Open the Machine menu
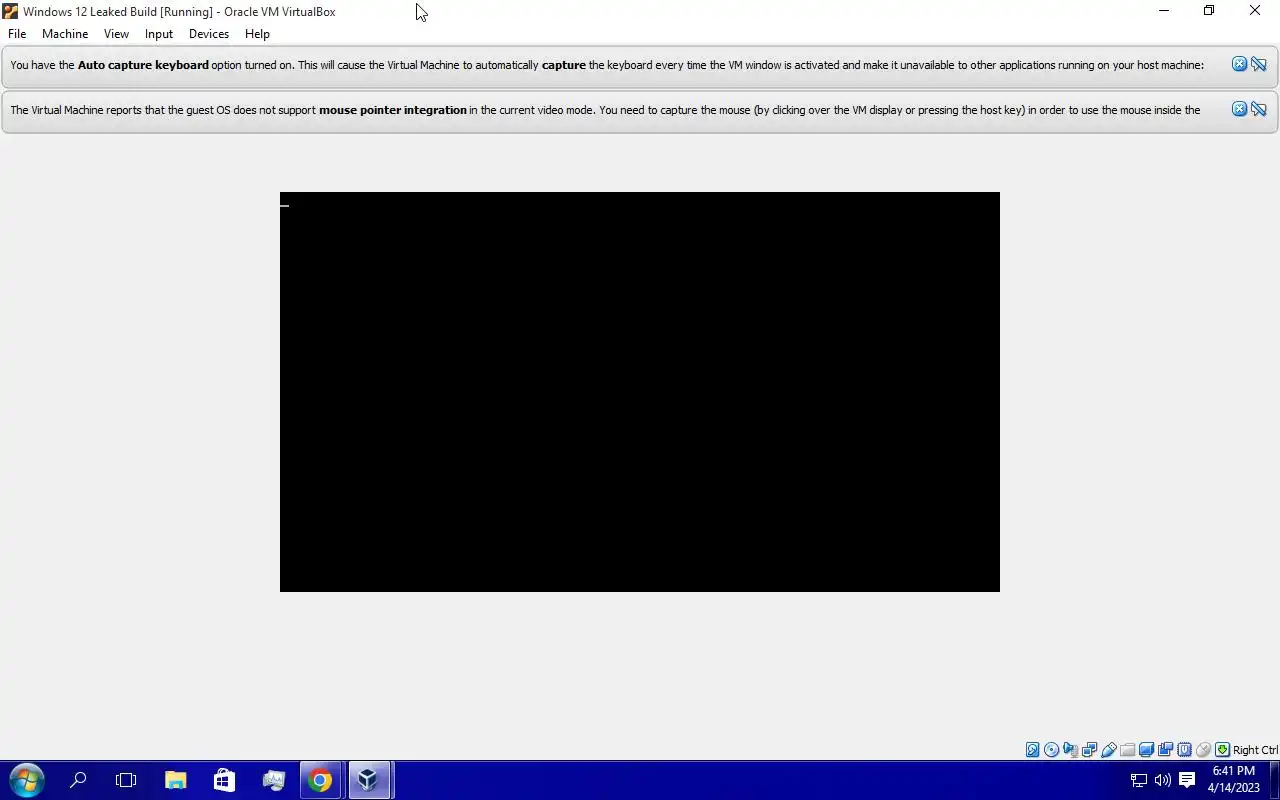 pyautogui.click(x=65, y=34)
